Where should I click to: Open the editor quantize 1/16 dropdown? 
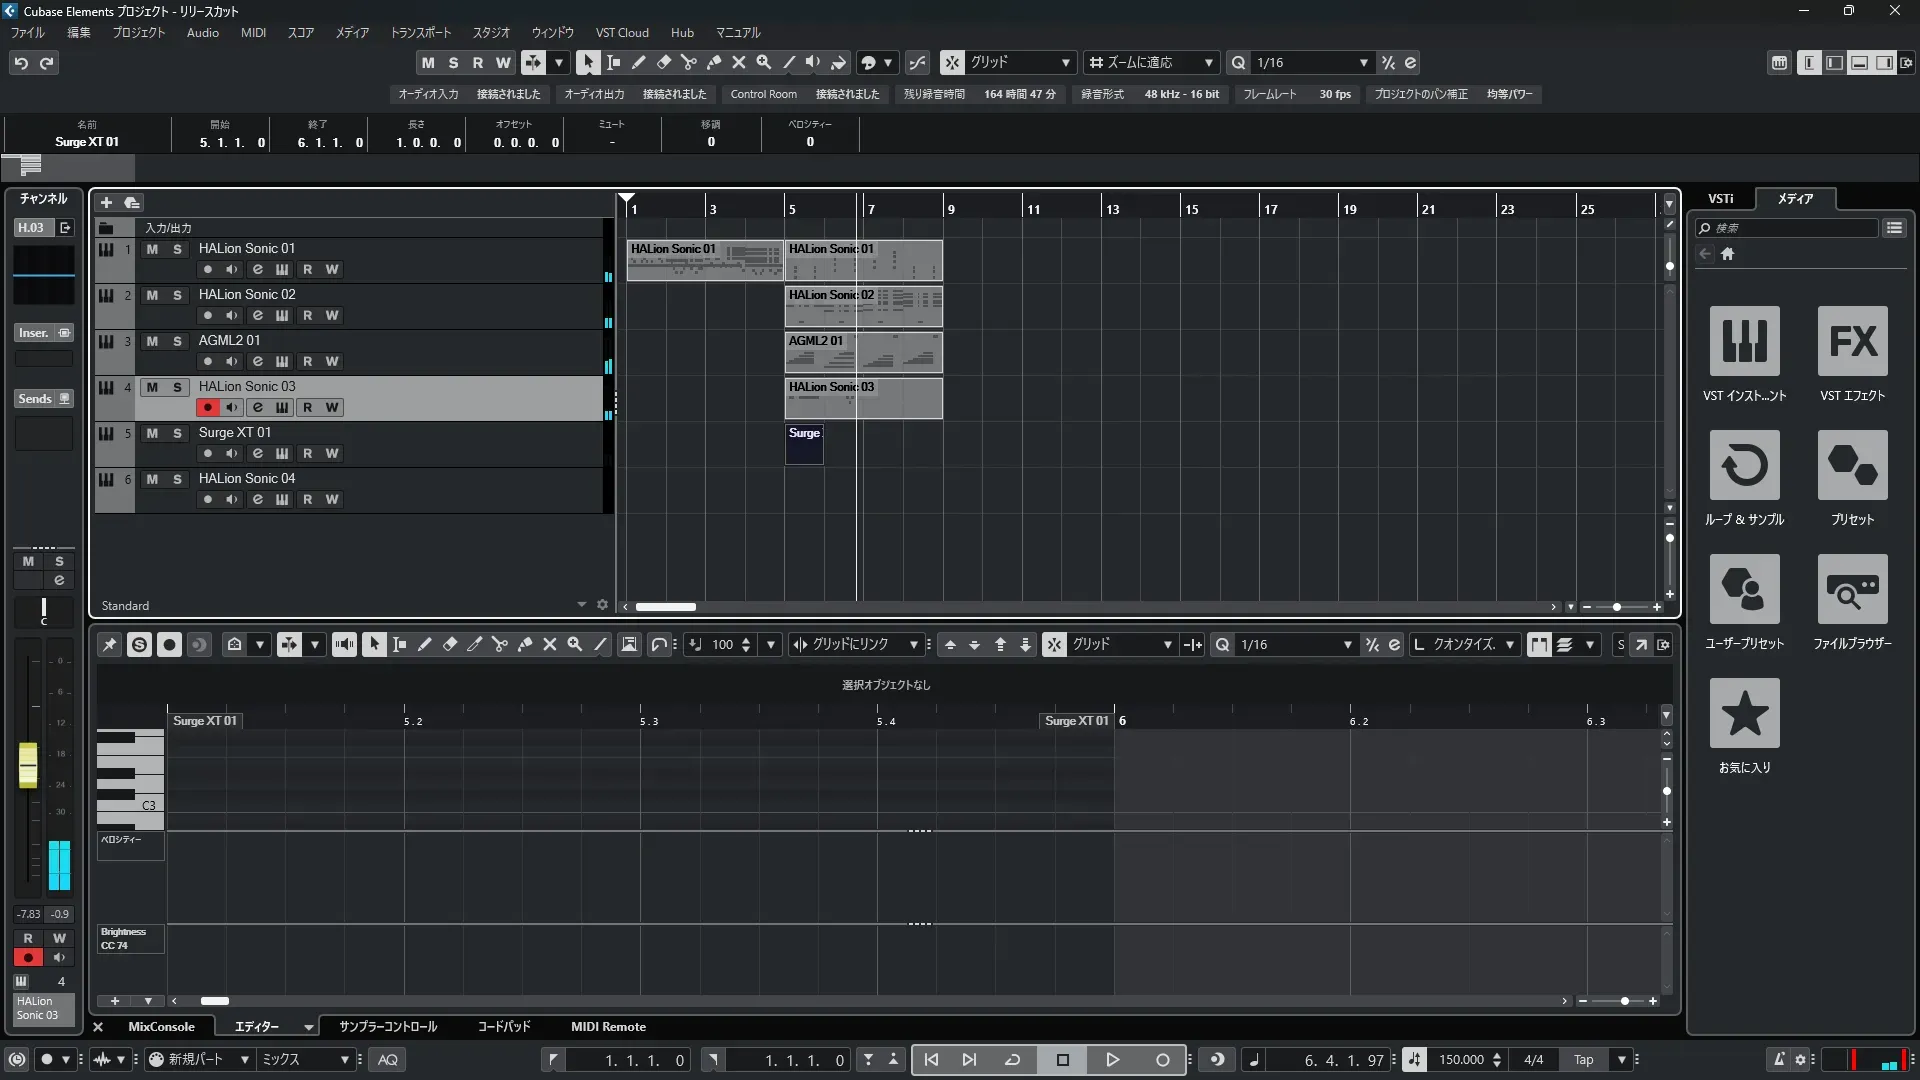(1347, 645)
